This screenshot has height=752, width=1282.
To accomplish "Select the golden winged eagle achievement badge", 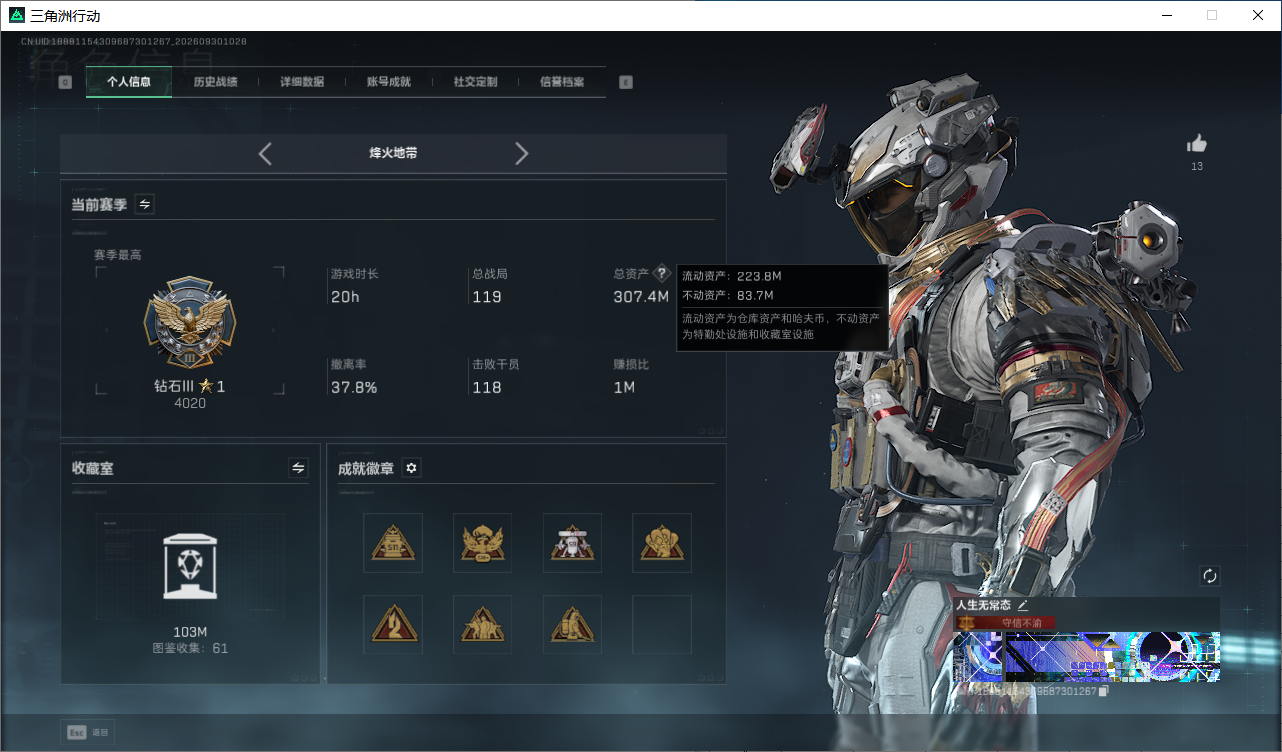I will 482,543.
